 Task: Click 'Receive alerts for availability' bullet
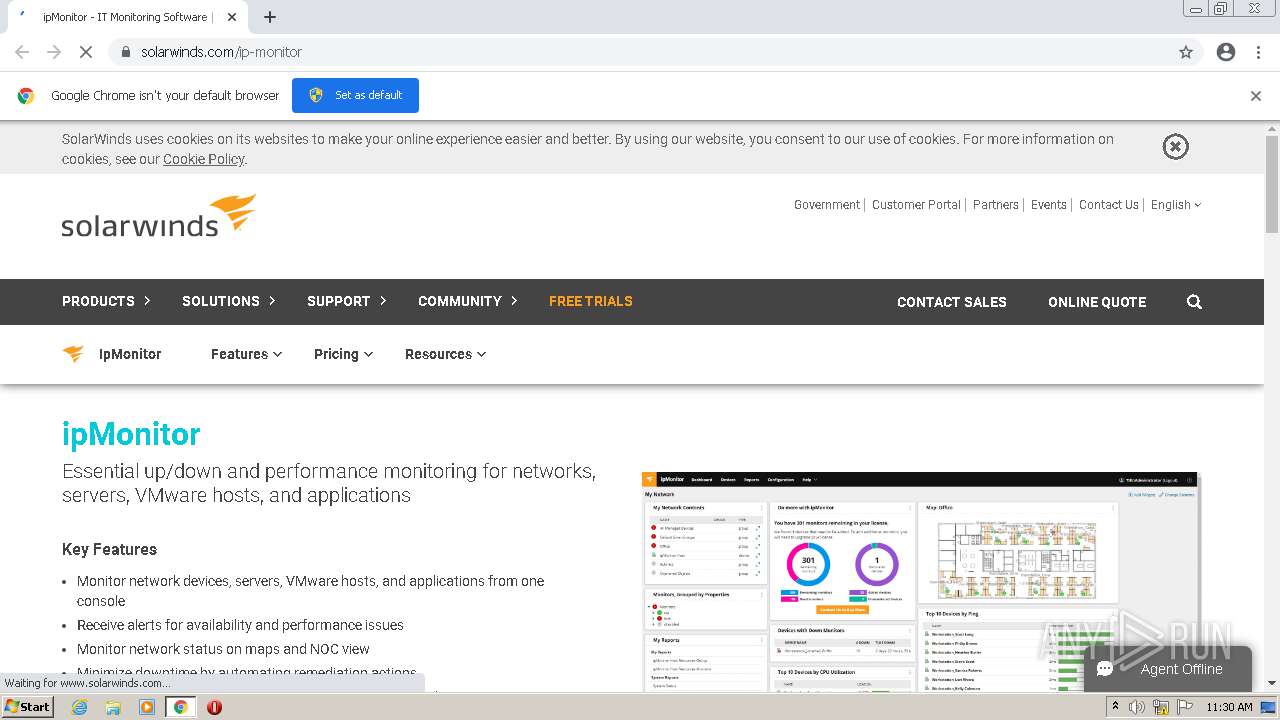pyautogui.click(x=240, y=625)
